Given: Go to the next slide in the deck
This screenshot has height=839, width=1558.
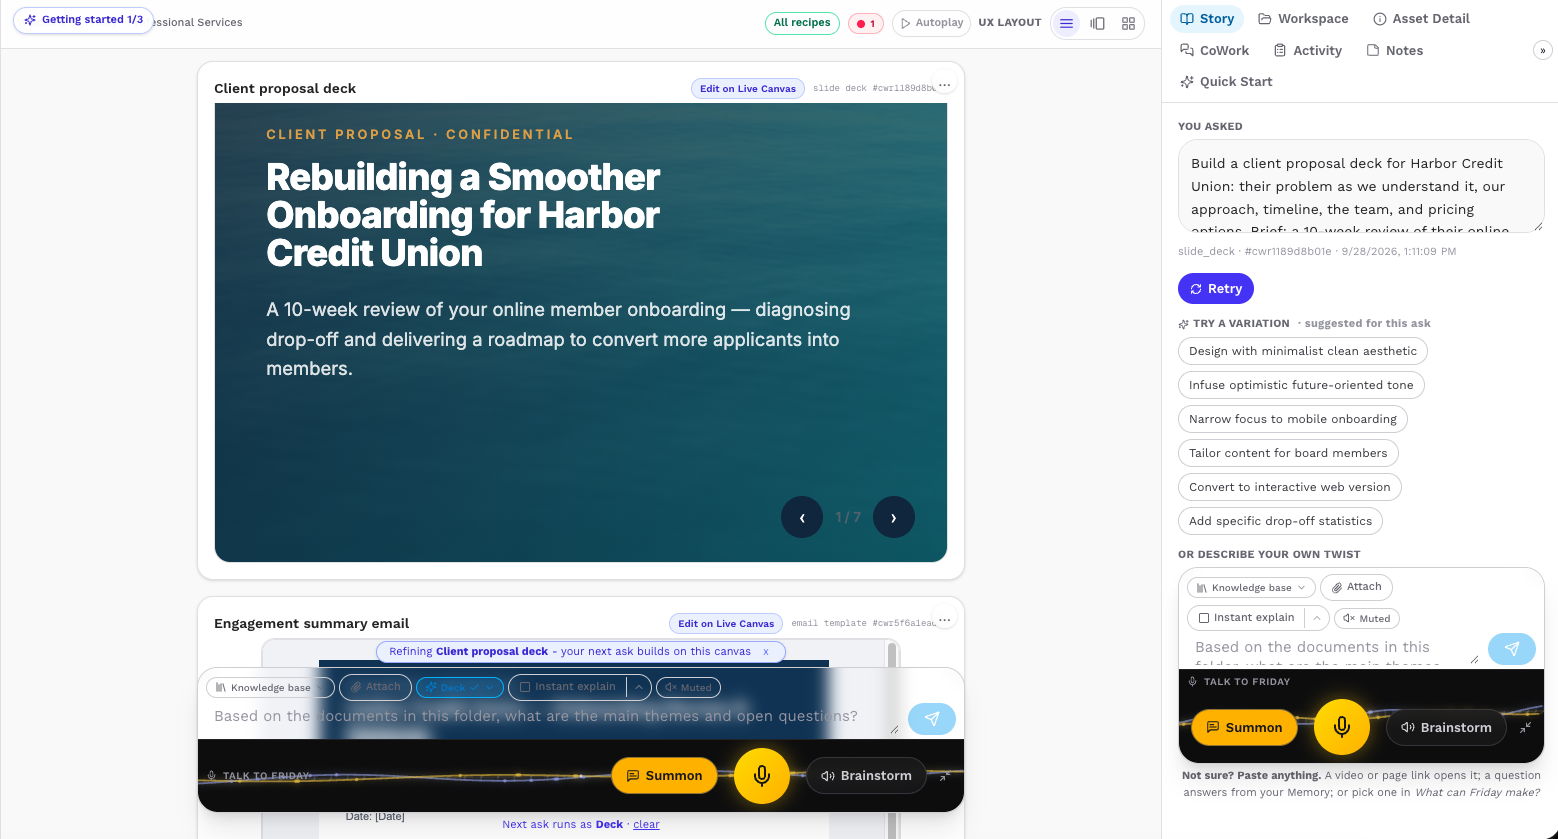Looking at the screenshot, I should point(893,517).
